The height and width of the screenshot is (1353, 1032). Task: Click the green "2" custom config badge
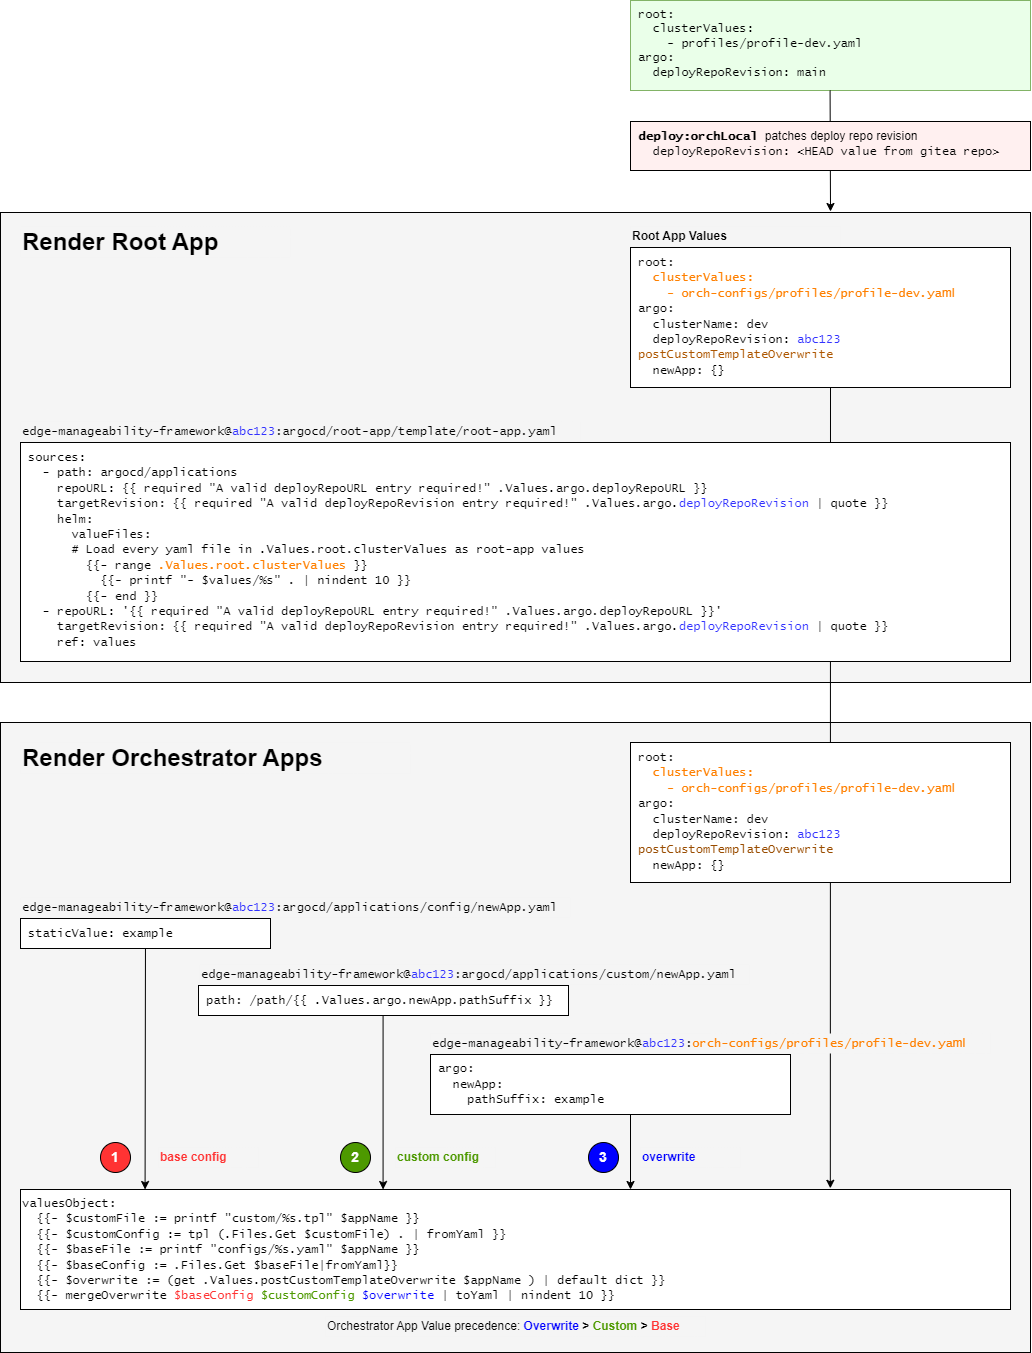pos(356,1157)
